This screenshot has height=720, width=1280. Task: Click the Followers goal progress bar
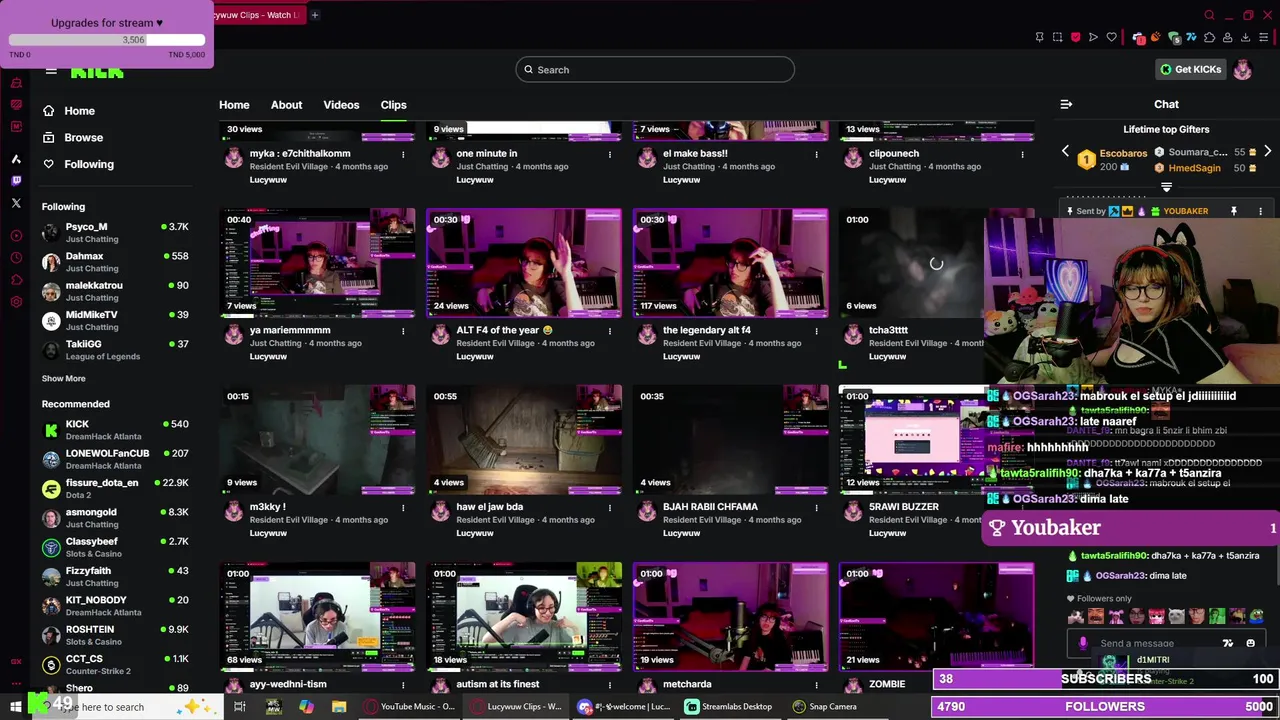pyautogui.click(x=1106, y=706)
